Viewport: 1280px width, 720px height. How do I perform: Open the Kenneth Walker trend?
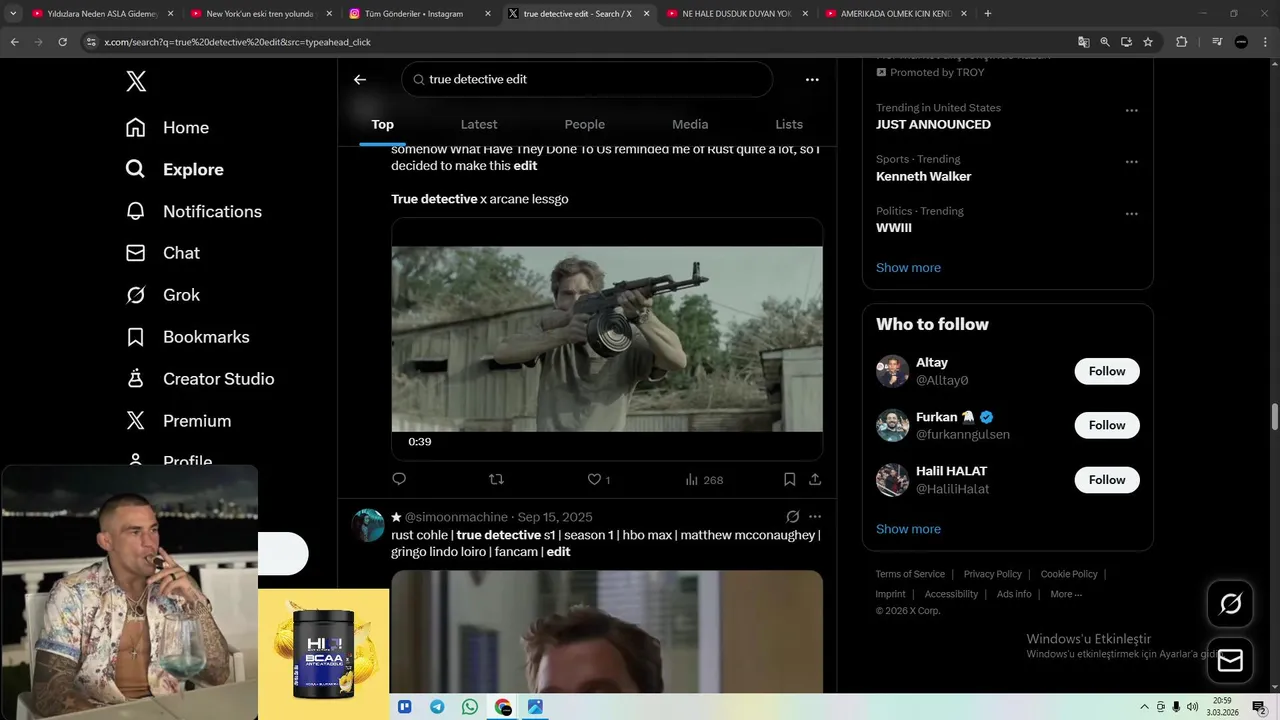click(924, 177)
